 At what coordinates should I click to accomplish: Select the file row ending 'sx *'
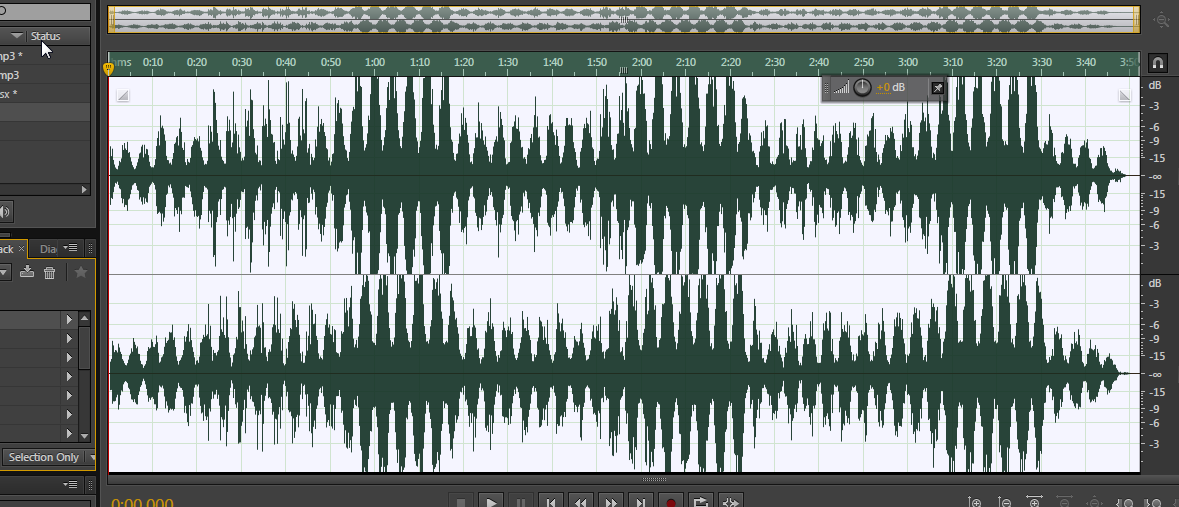pos(44,94)
